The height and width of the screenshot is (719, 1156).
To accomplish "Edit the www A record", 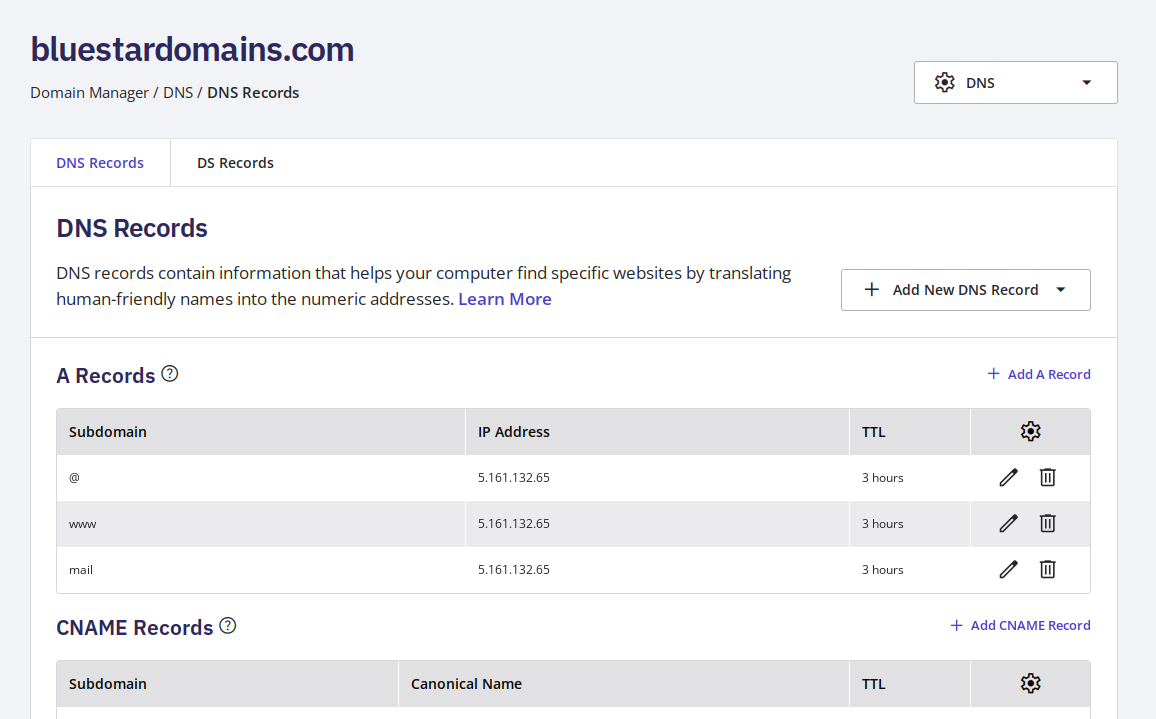I will pyautogui.click(x=1008, y=524).
